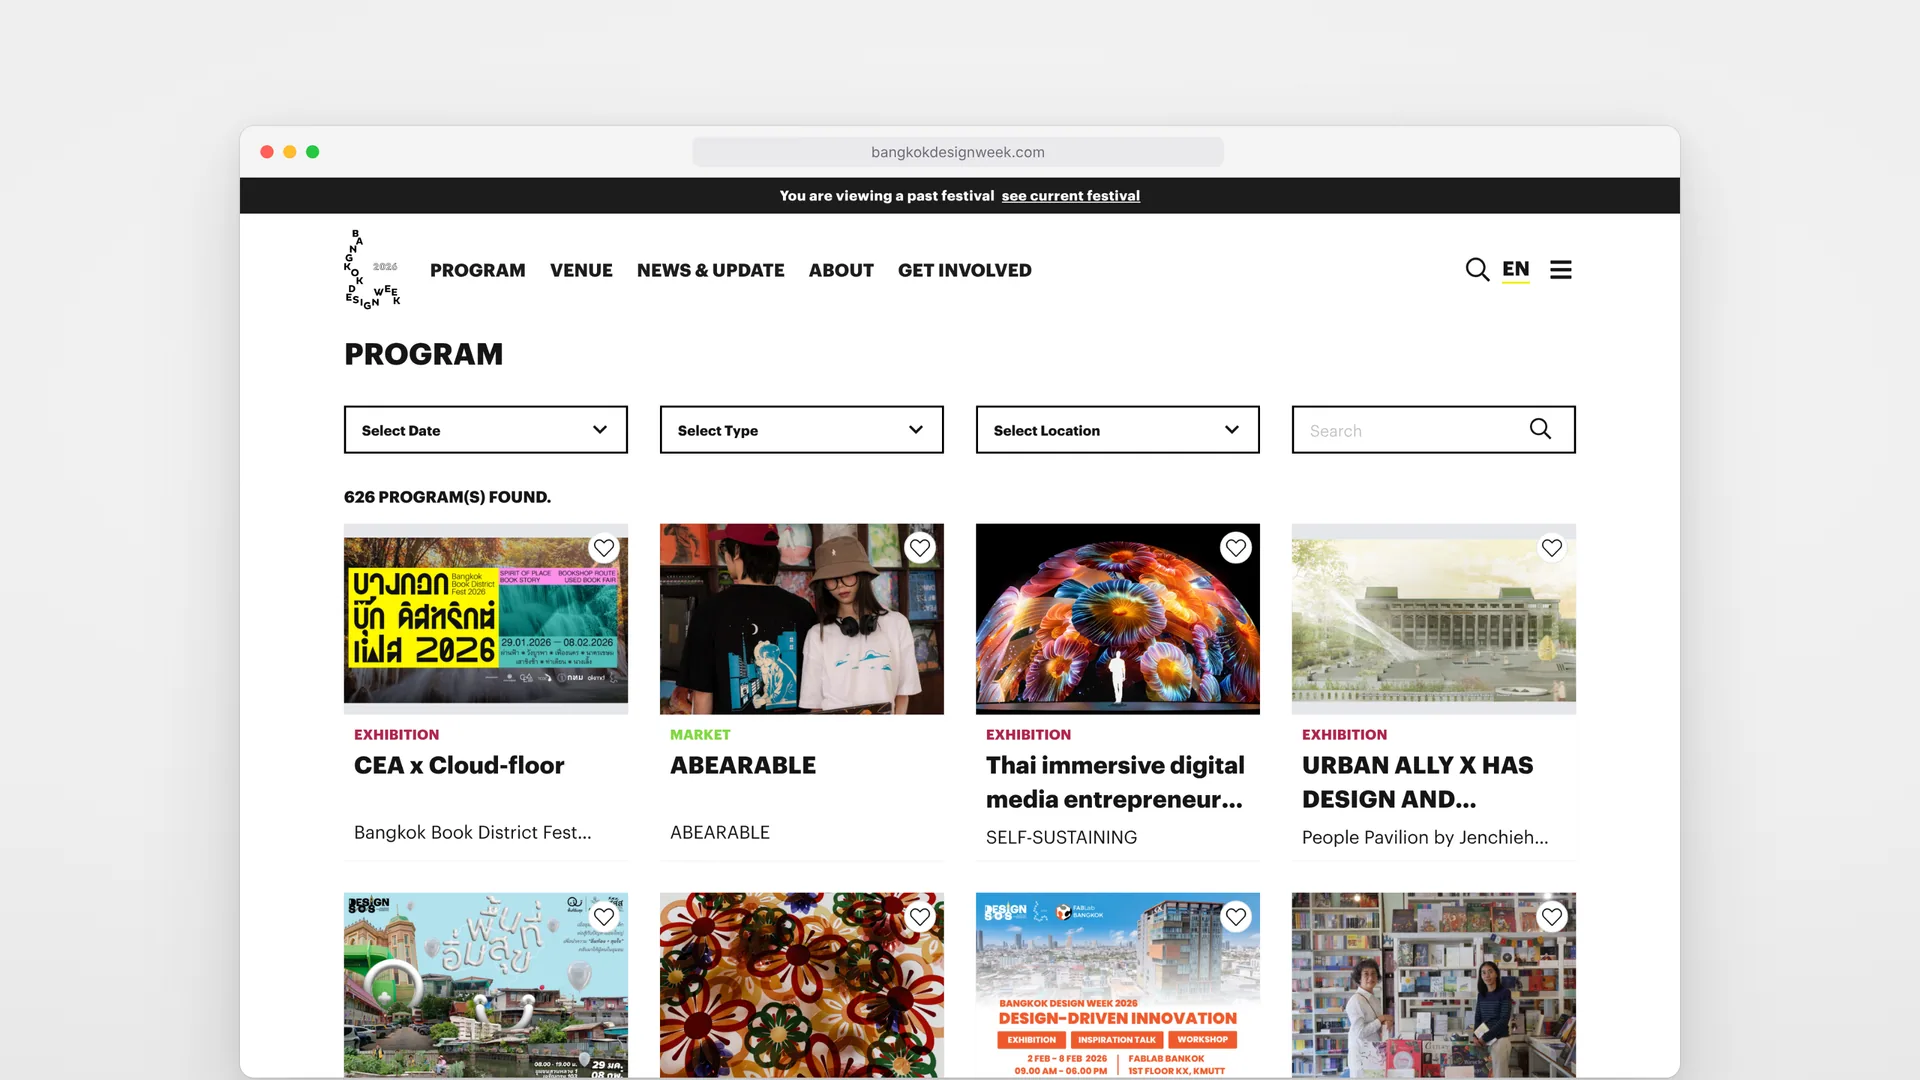Open the PROGRAM menu item
Screen dimensions: 1920x1080
coord(478,270)
